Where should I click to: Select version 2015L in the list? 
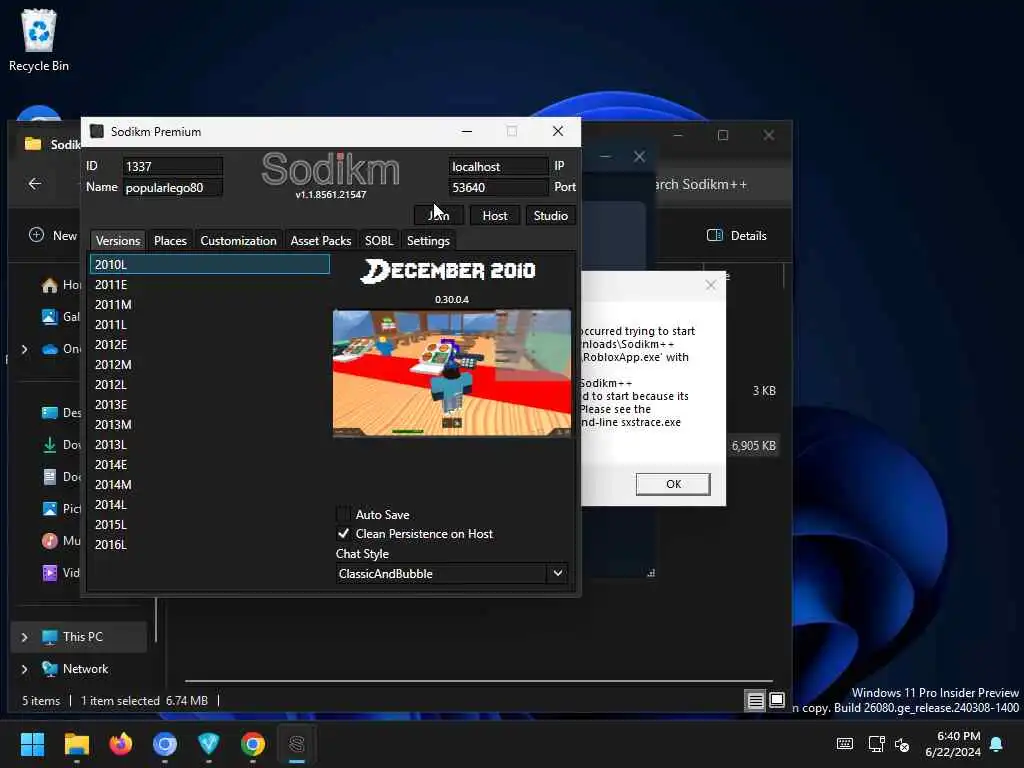point(210,524)
